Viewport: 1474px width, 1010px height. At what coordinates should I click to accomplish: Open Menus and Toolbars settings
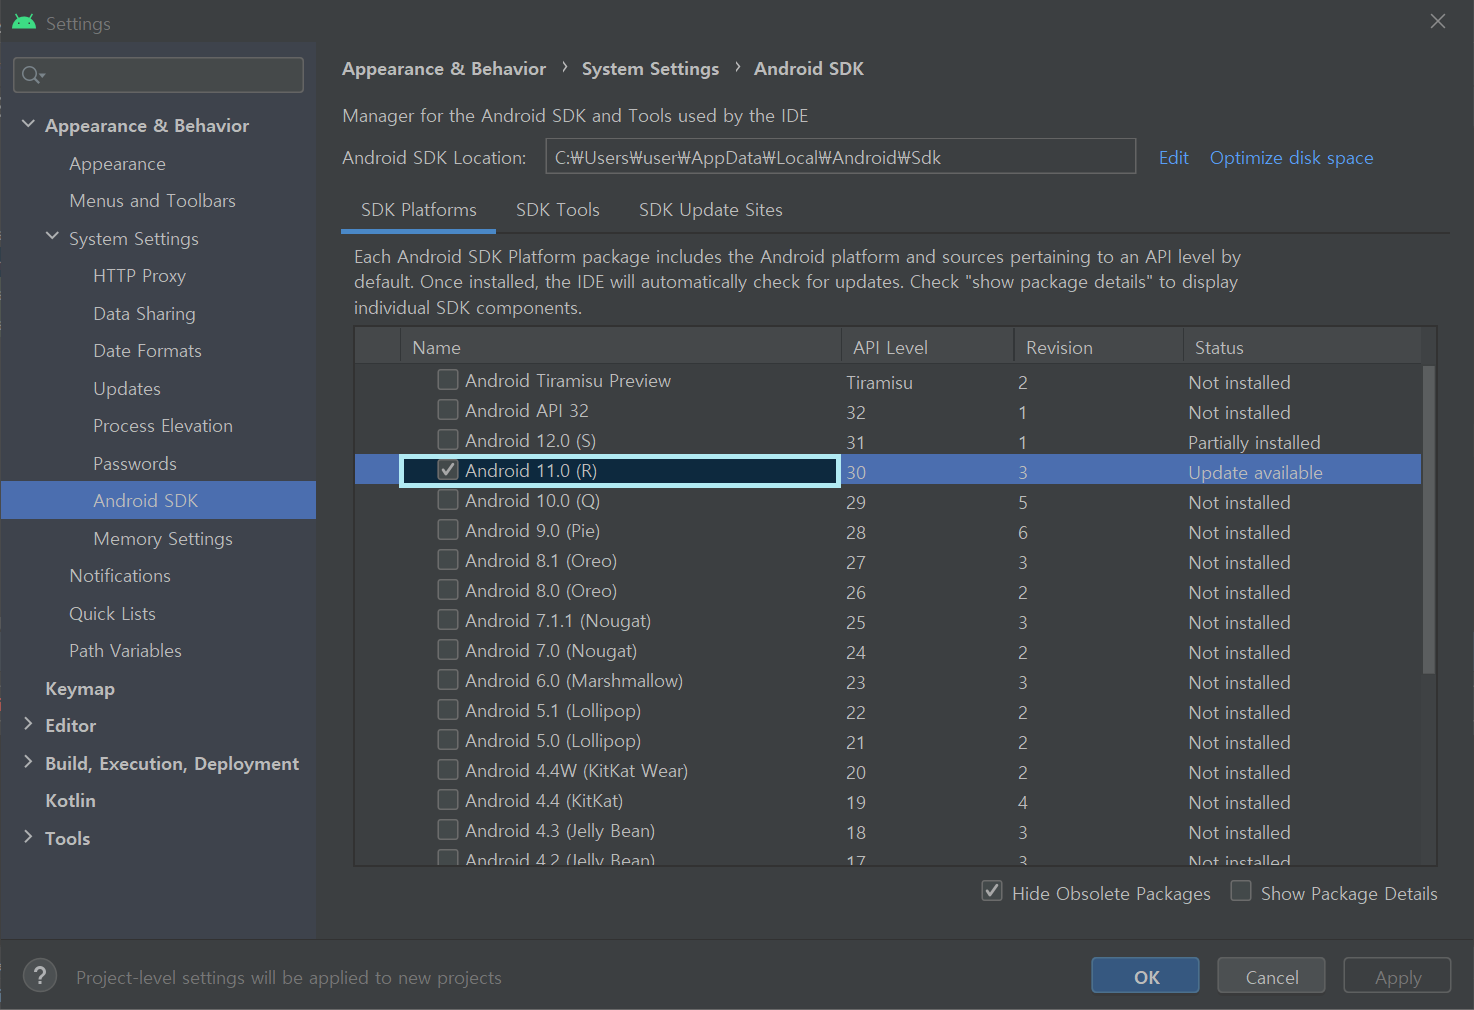click(152, 200)
